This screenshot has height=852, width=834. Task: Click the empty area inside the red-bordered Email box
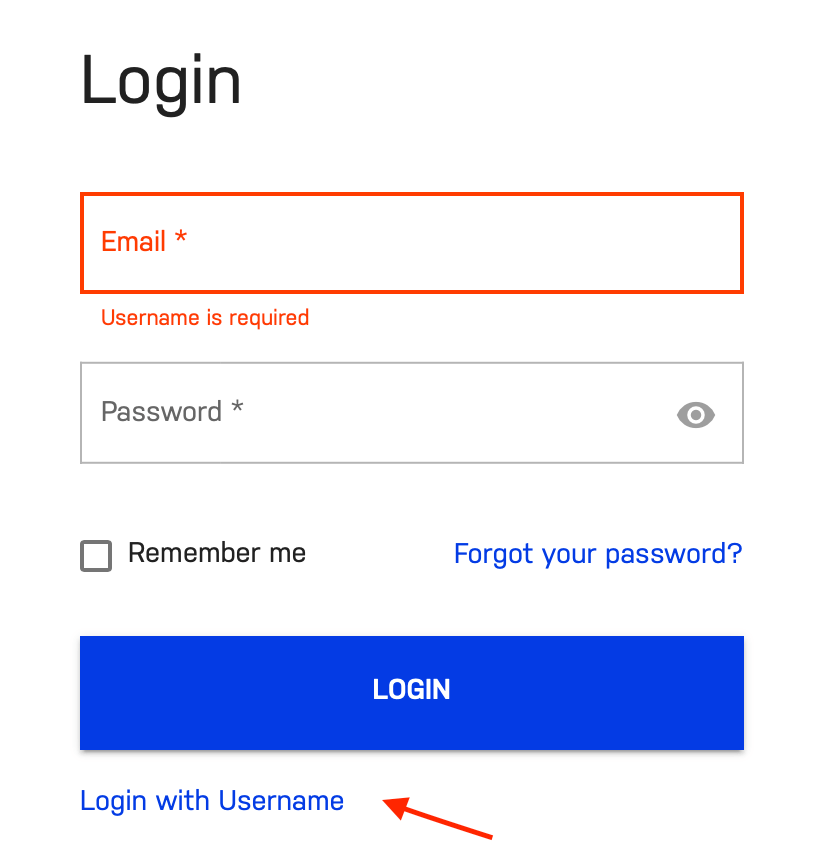pyautogui.click(x=462, y=243)
